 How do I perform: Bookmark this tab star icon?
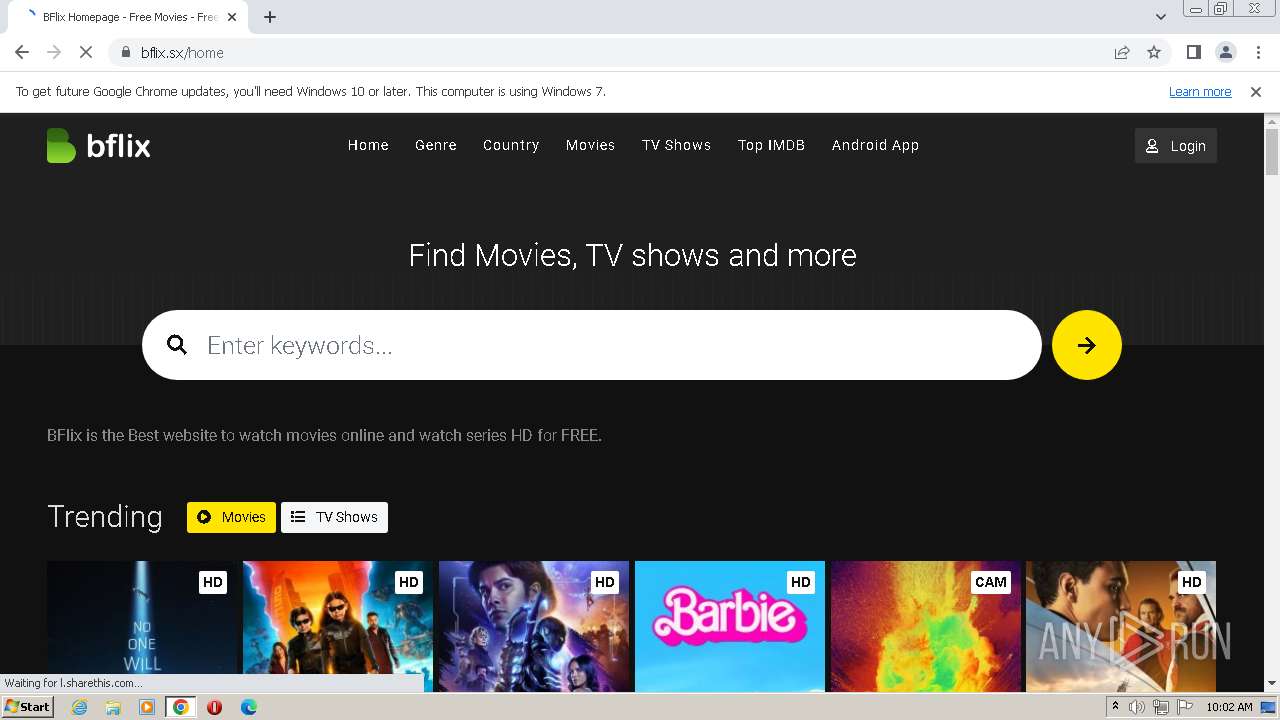tap(1154, 53)
